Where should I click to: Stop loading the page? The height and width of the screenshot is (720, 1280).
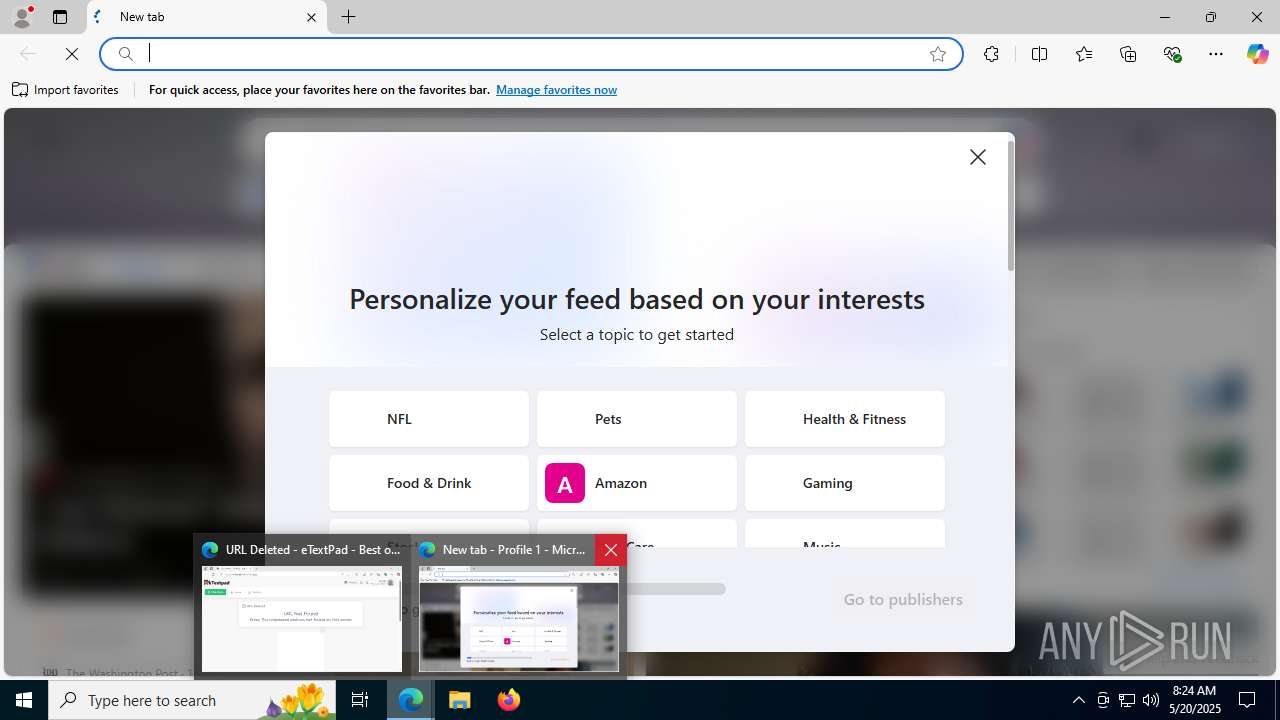point(72,54)
